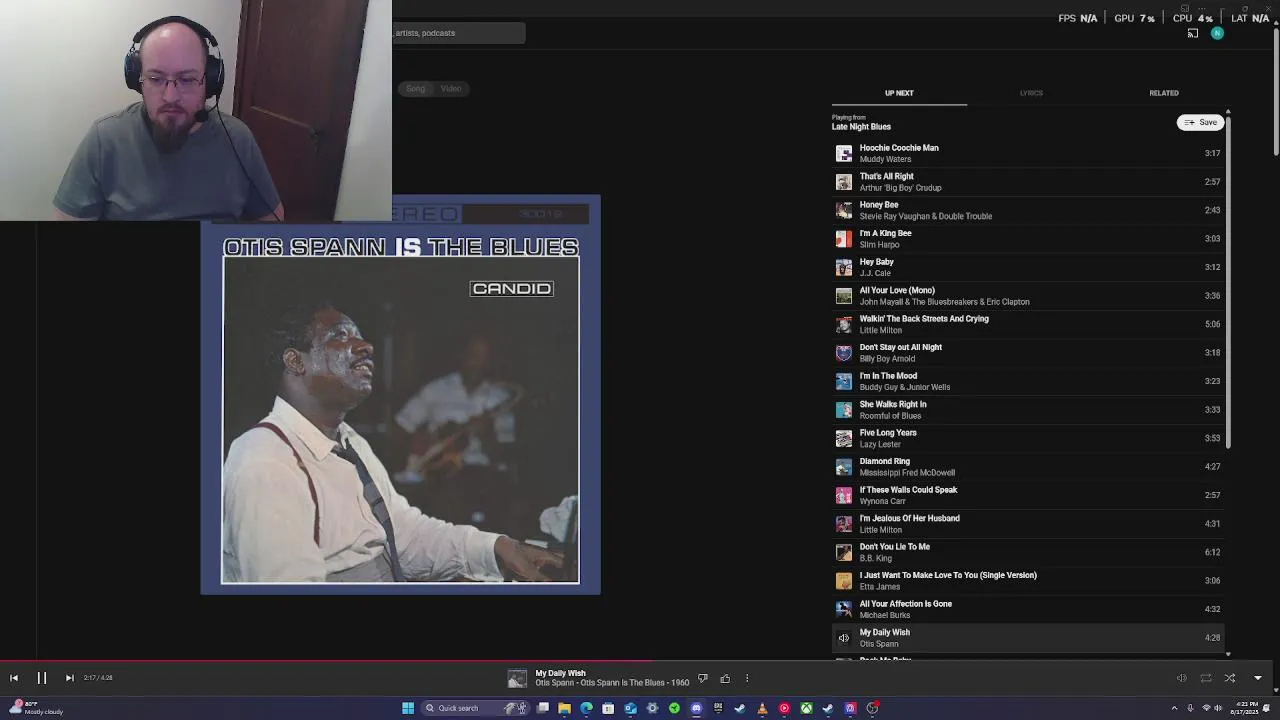Play She Walks Right In by Roomful of Blues
Image resolution: width=1280 pixels, height=720 pixels.
[1027, 410]
